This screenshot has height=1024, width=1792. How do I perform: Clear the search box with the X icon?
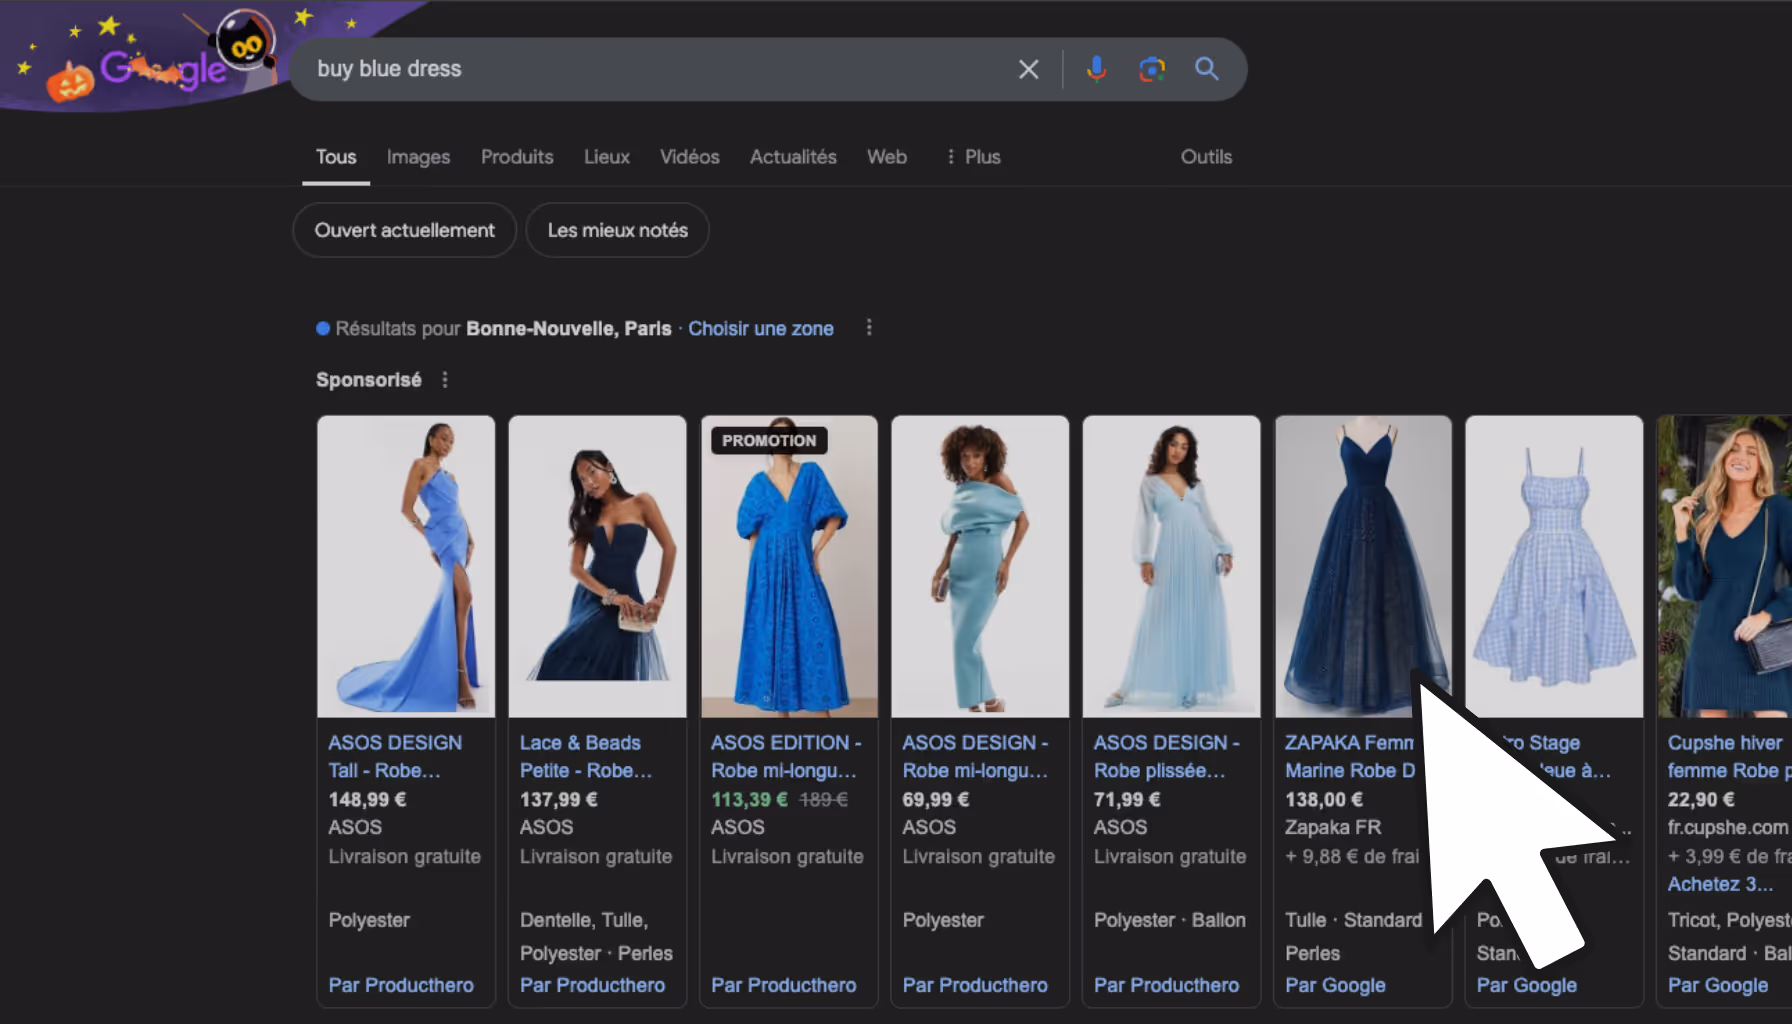1028,69
